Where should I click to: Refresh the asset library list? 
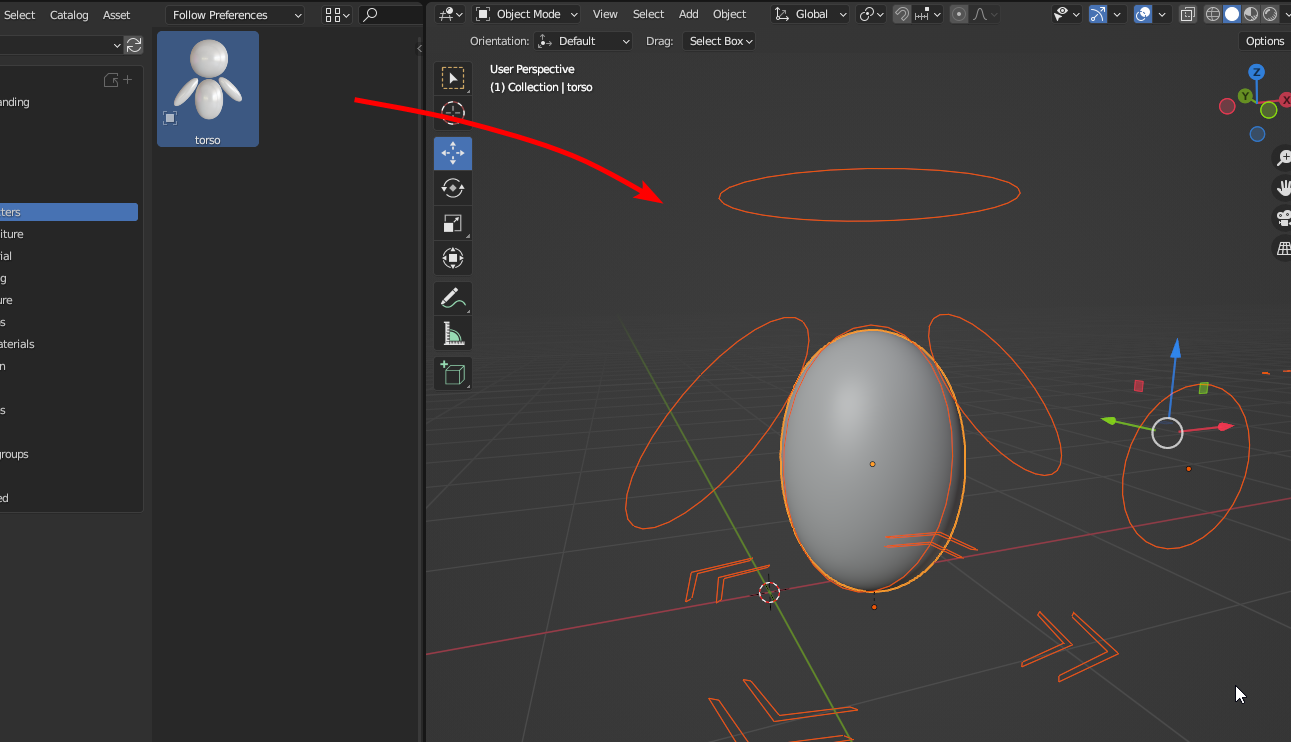[134, 45]
